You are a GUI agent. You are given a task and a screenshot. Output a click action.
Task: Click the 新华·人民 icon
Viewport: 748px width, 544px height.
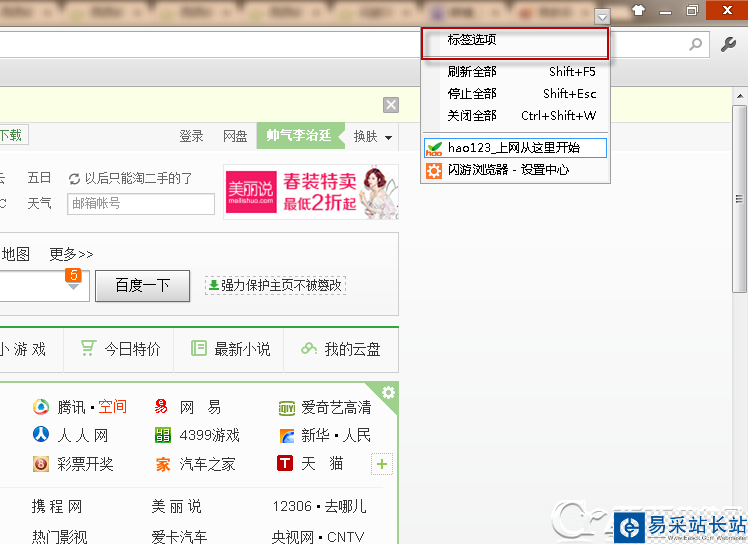(287, 436)
